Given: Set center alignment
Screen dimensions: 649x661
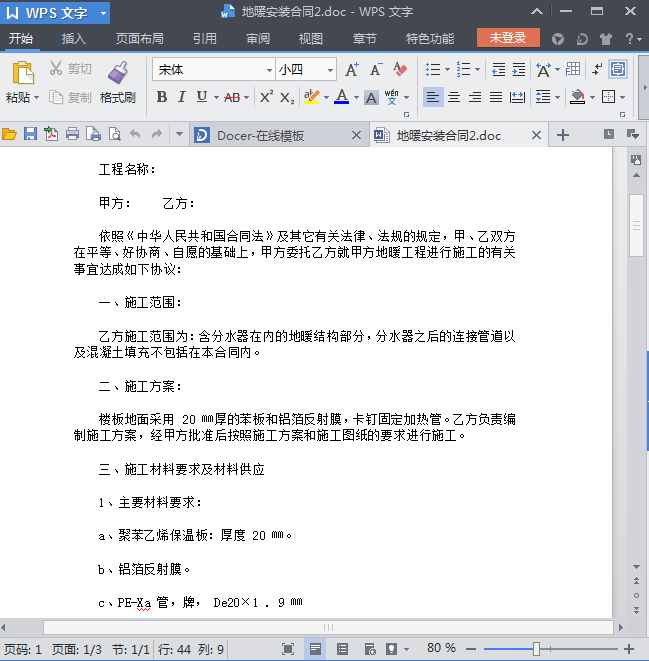Looking at the screenshot, I should tap(454, 97).
